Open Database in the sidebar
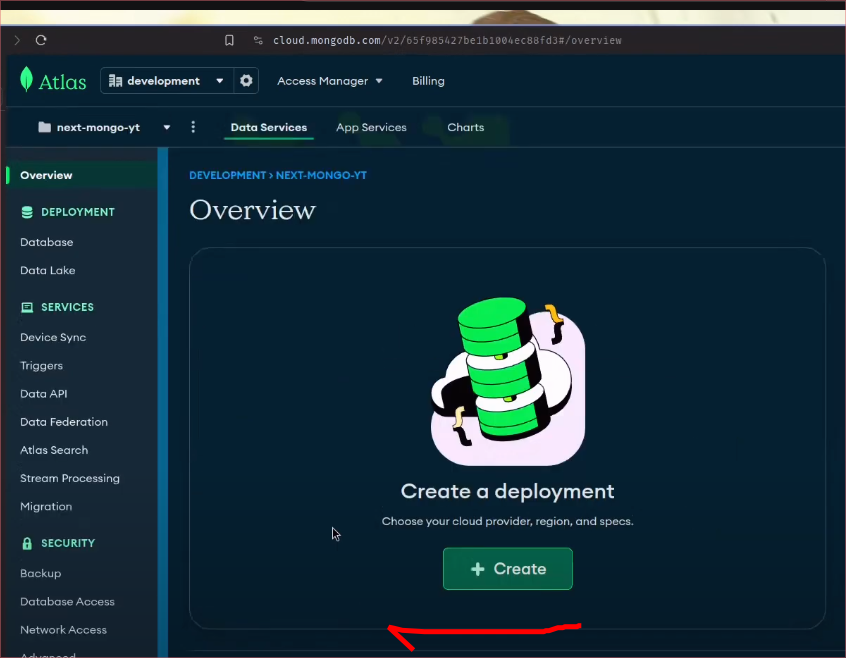The width and height of the screenshot is (846, 658). click(46, 242)
